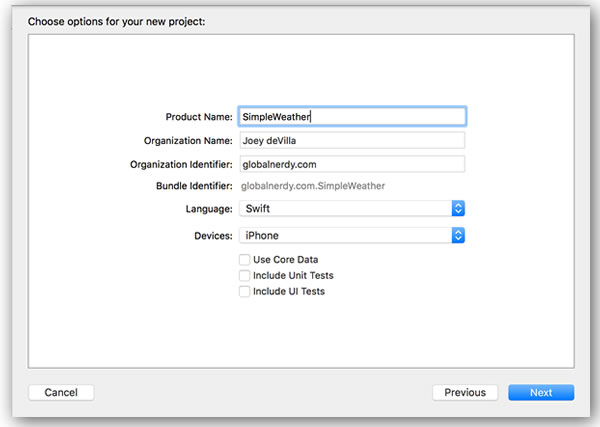
Task: Focus the Product Name field containing SimpleWeather
Action: (352, 116)
